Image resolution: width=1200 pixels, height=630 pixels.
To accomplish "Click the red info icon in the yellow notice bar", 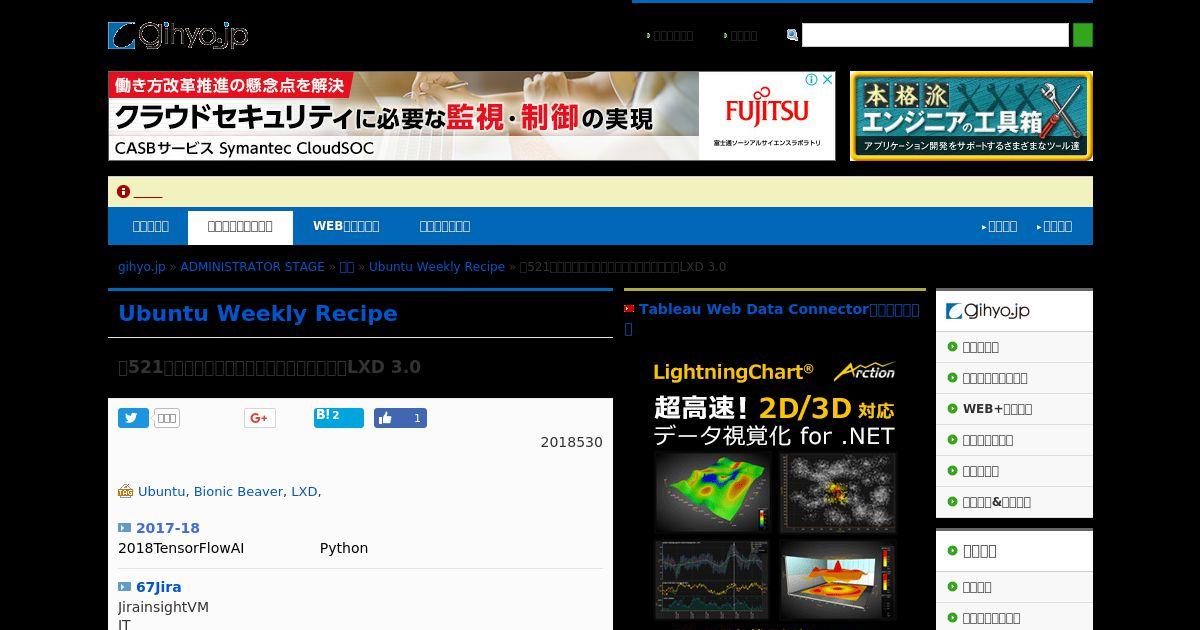I will click(123, 191).
